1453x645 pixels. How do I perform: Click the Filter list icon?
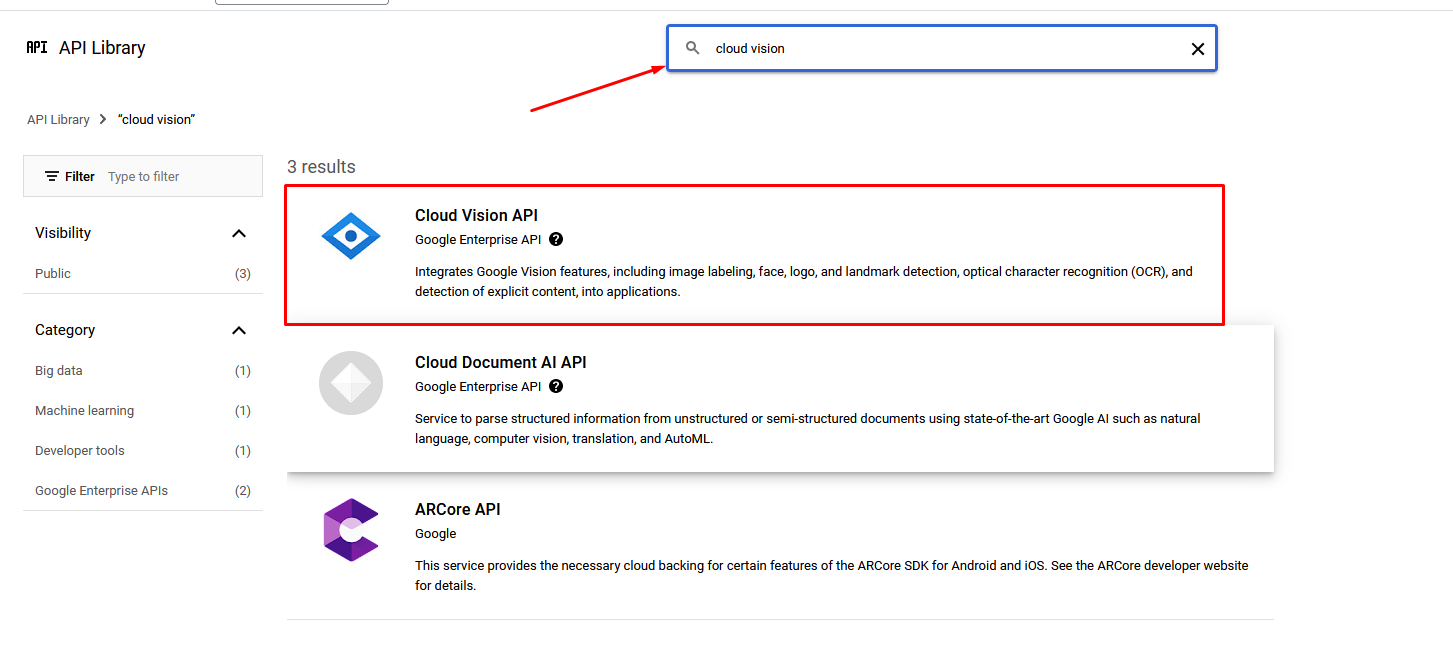pos(52,176)
